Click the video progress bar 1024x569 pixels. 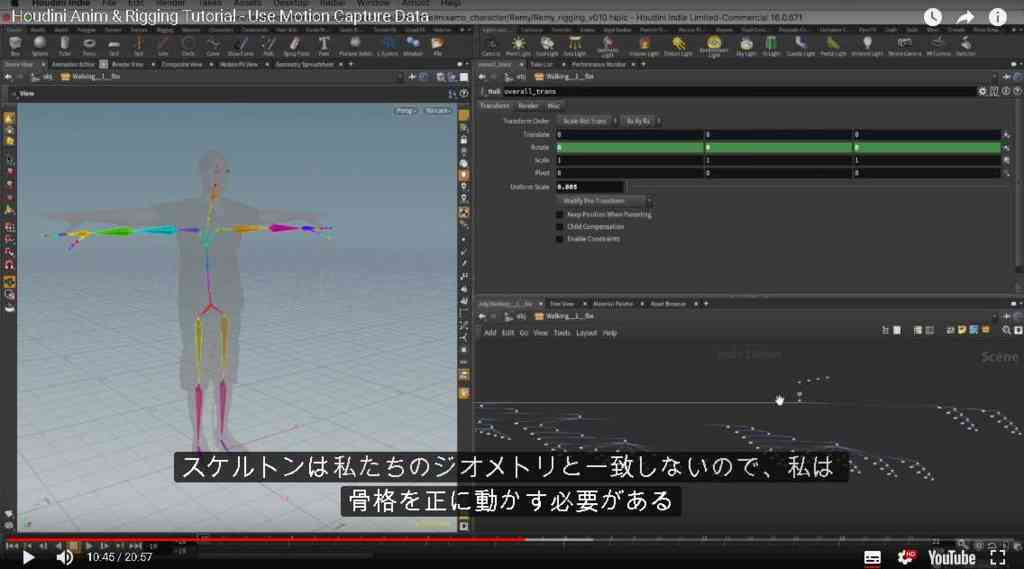512,540
